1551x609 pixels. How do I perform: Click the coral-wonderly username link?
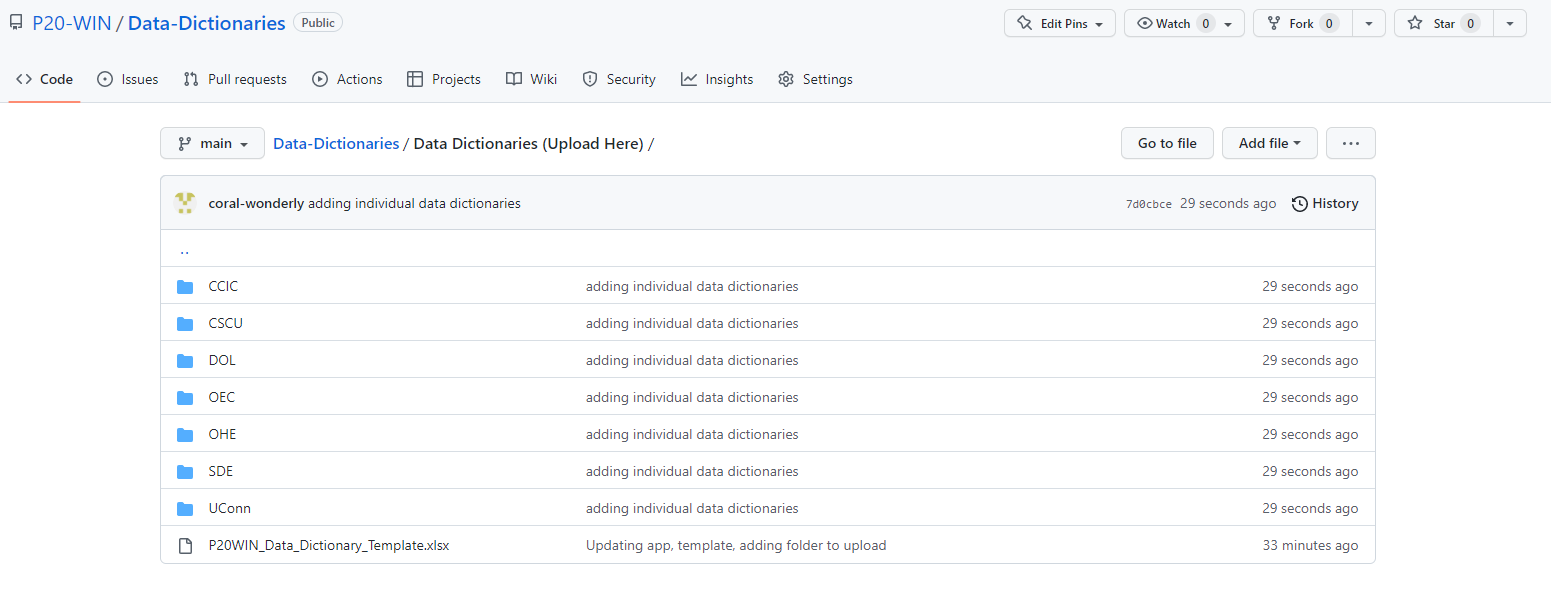pyautogui.click(x=256, y=203)
